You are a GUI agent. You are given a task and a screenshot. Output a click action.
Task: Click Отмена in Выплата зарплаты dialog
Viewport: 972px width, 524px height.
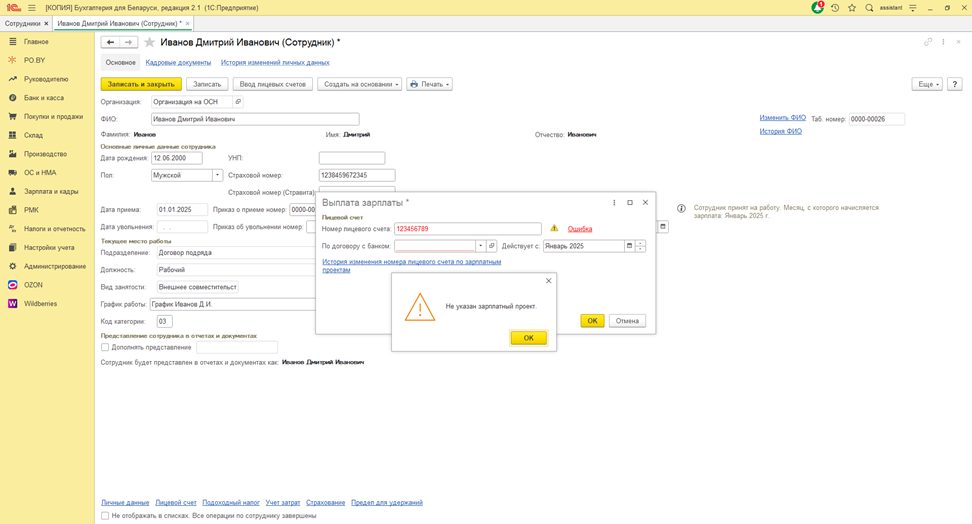pos(627,321)
